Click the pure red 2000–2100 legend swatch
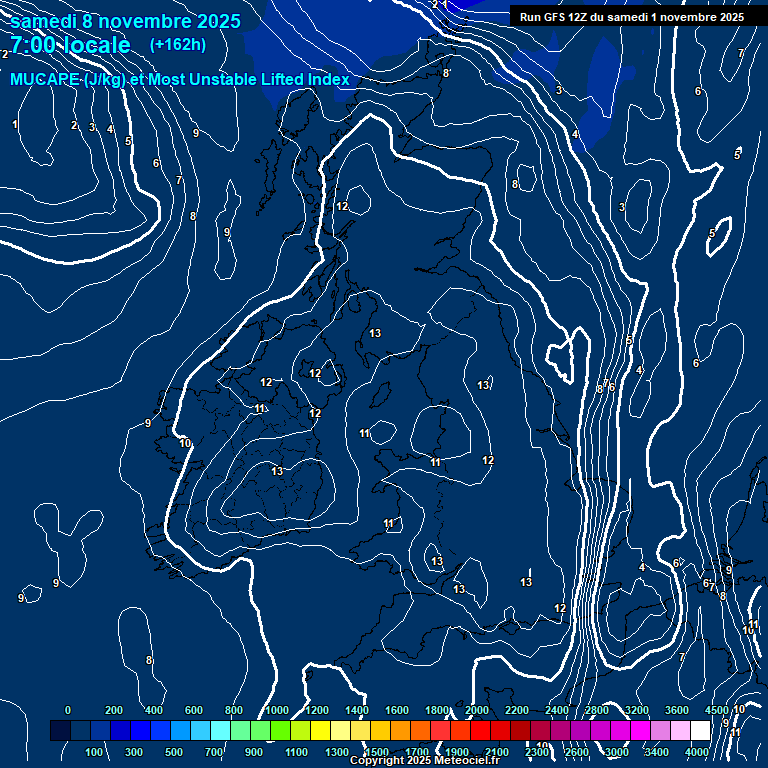Image resolution: width=768 pixels, height=768 pixels. tap(480, 730)
